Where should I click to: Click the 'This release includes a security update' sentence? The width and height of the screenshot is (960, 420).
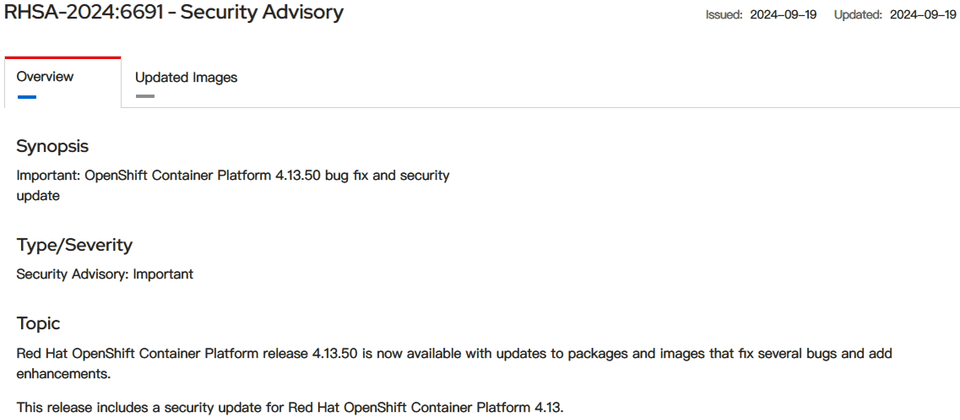[x=290, y=406]
